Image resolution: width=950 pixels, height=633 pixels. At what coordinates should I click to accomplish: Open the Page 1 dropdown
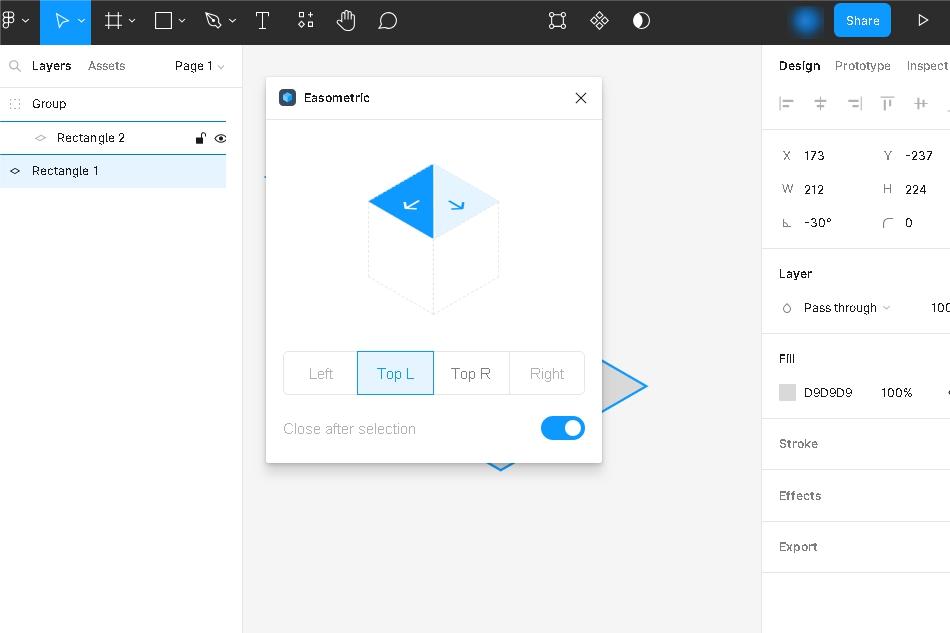[199, 66]
